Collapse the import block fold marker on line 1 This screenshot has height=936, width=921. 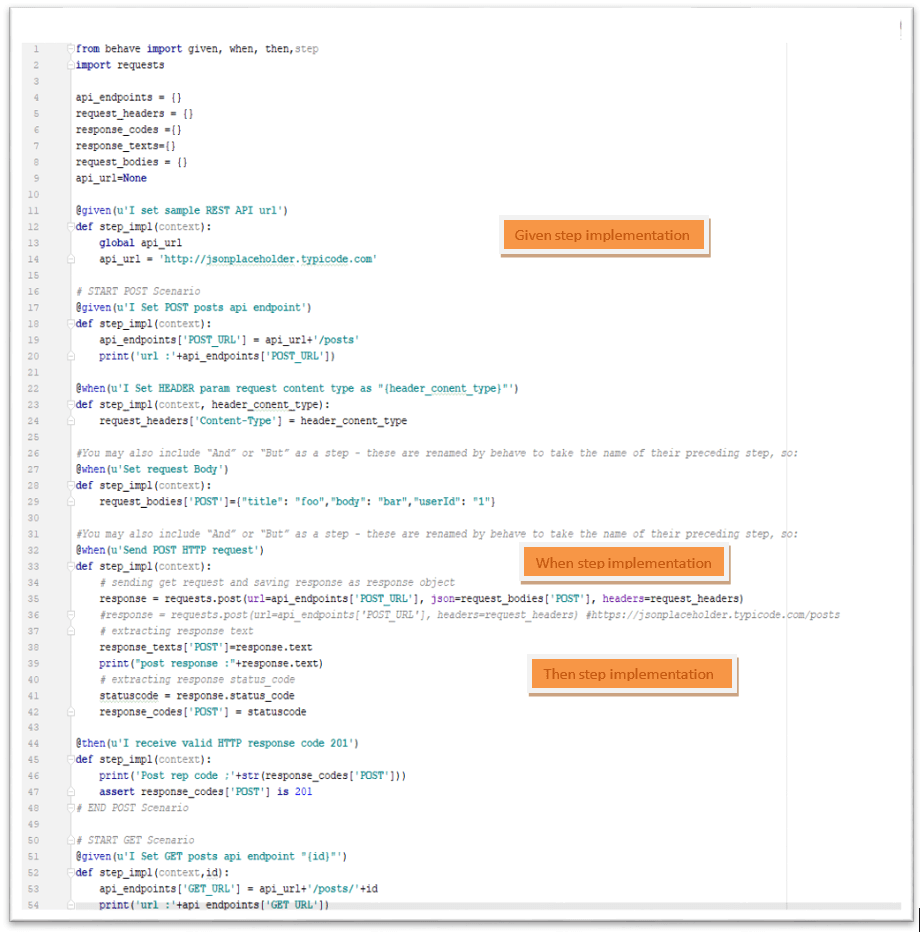pos(70,49)
